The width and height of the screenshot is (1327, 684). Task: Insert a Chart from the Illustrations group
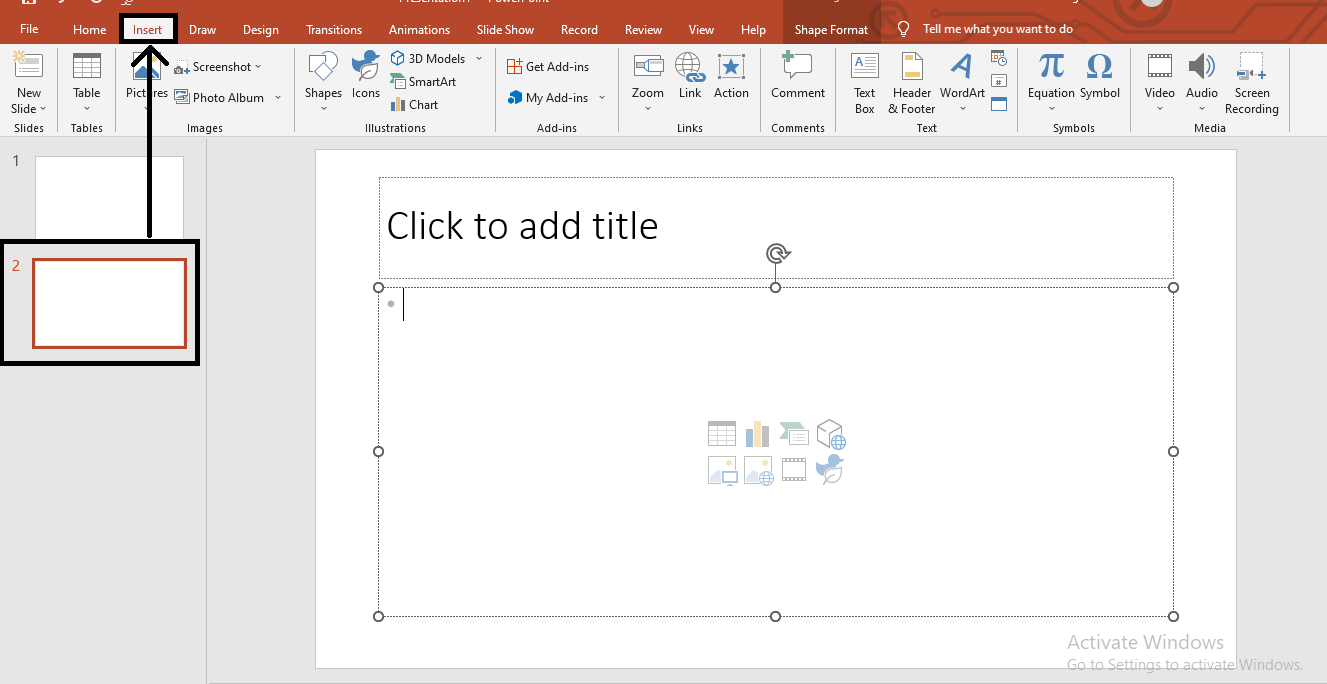coord(414,104)
